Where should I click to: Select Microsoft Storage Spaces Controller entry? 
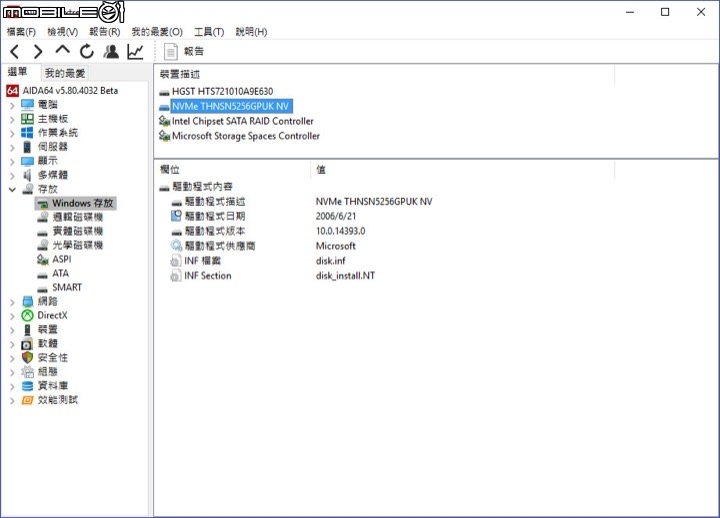coord(246,136)
